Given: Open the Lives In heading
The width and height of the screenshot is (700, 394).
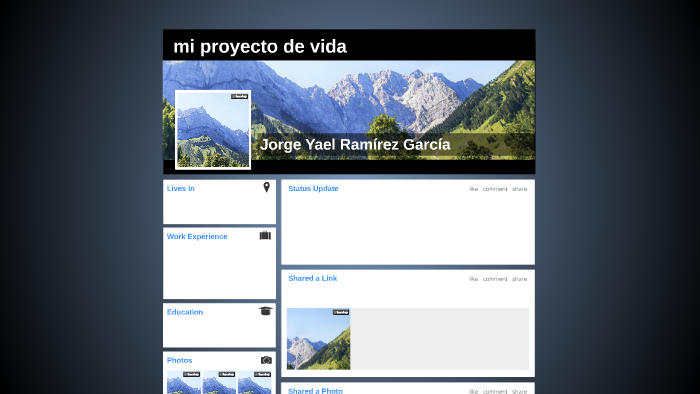Looking at the screenshot, I should pos(181,188).
